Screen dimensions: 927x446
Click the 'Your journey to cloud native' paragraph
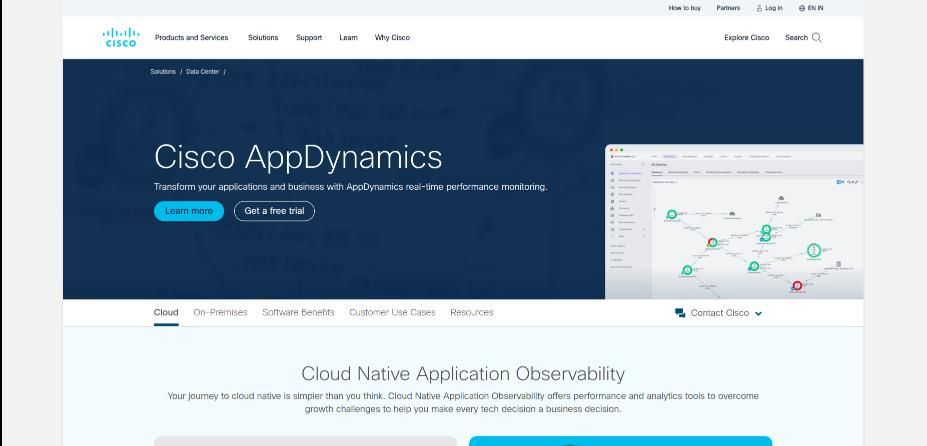tap(463, 402)
